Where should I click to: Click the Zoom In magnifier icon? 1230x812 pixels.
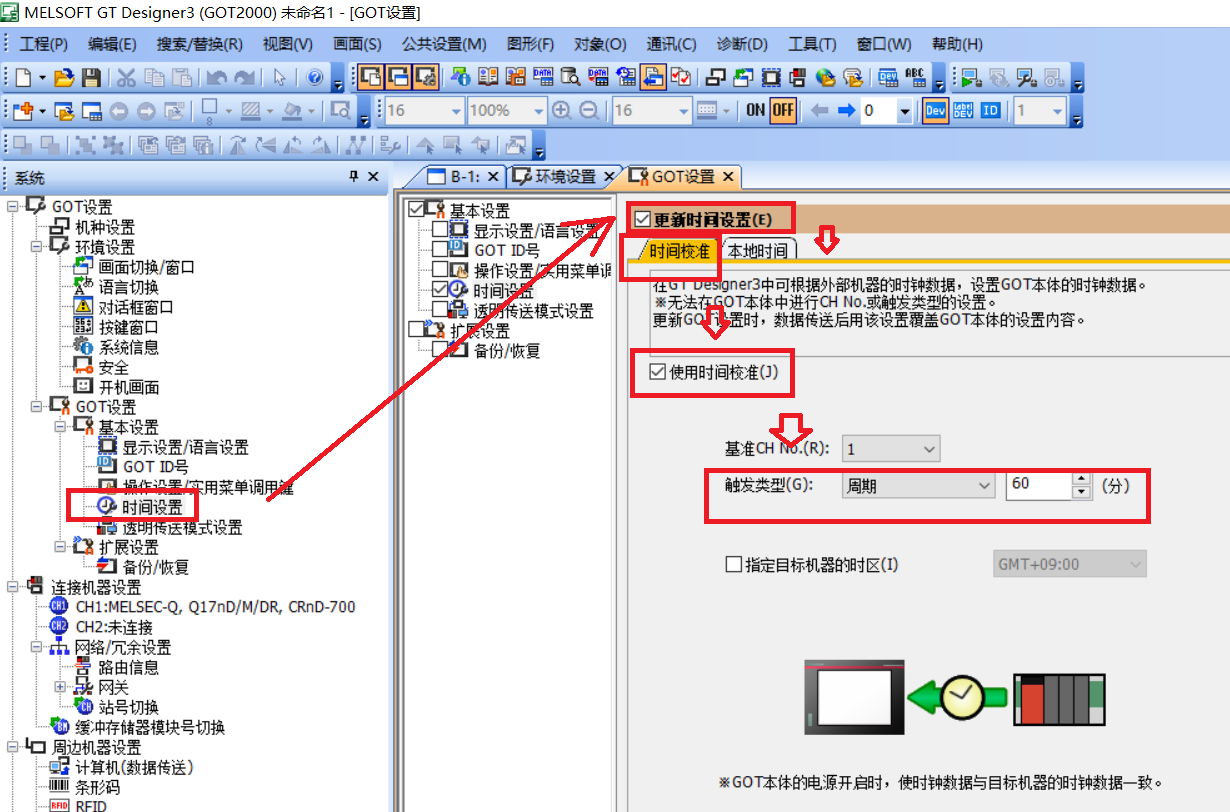tap(561, 111)
